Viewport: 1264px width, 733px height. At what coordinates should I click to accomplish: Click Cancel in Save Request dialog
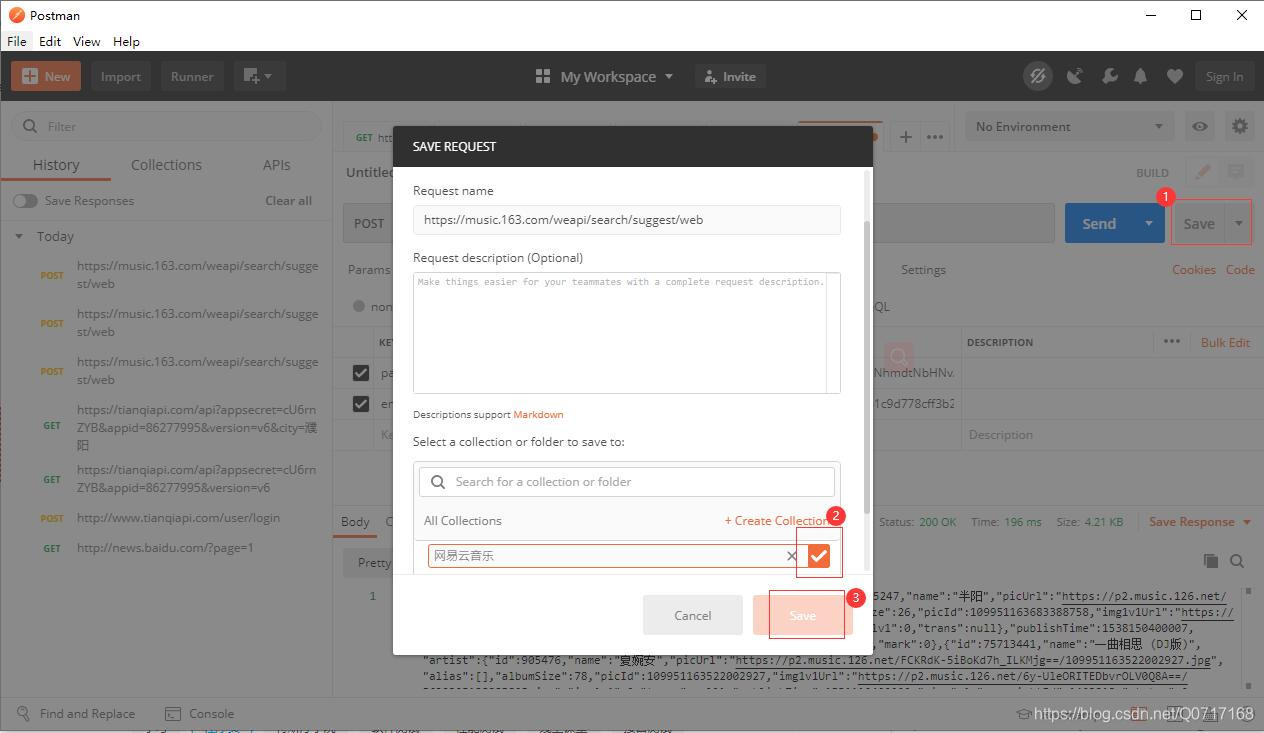[693, 615]
